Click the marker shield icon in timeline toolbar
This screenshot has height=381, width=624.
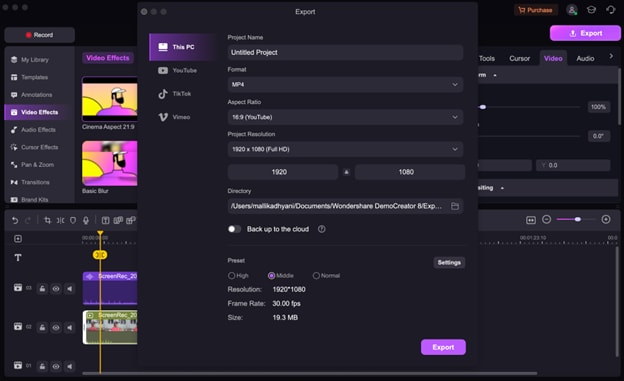click(x=73, y=220)
